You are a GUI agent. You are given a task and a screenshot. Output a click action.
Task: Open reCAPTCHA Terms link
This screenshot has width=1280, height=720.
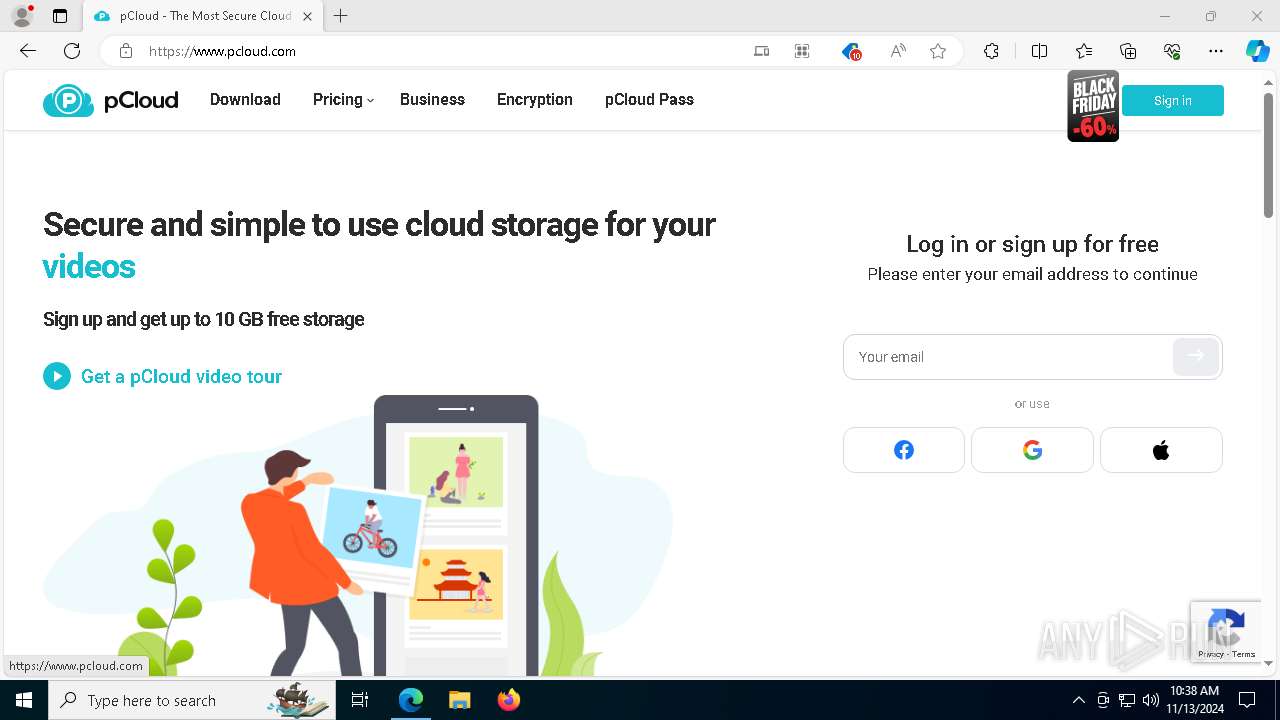[x=1244, y=654]
